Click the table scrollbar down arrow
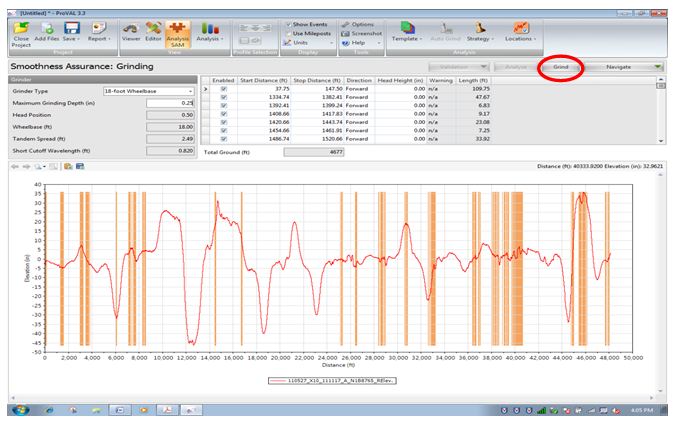Viewport: 673px width, 422px height. tap(661, 141)
